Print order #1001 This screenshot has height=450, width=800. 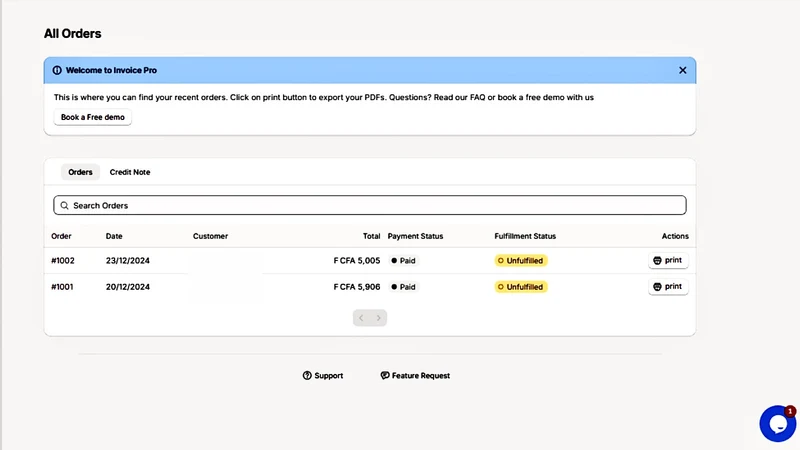668,287
